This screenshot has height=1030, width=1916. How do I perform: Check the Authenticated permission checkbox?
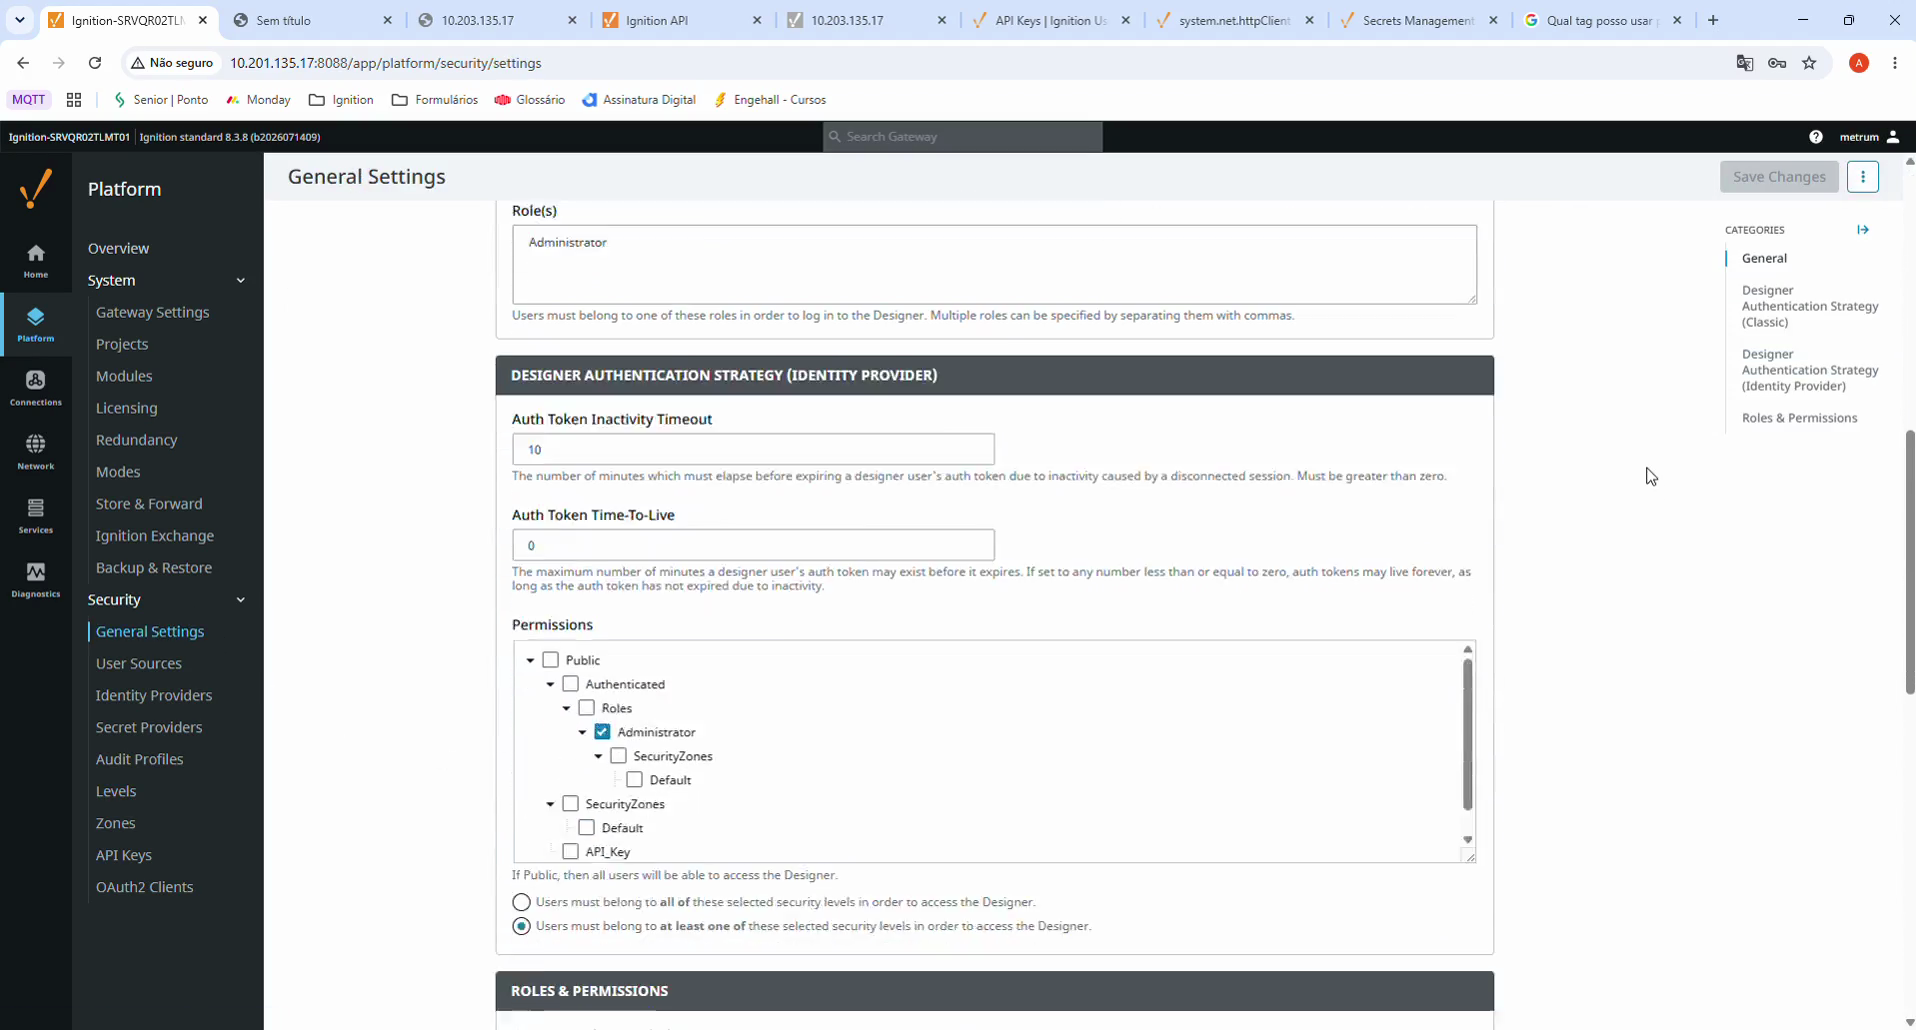[x=570, y=684]
